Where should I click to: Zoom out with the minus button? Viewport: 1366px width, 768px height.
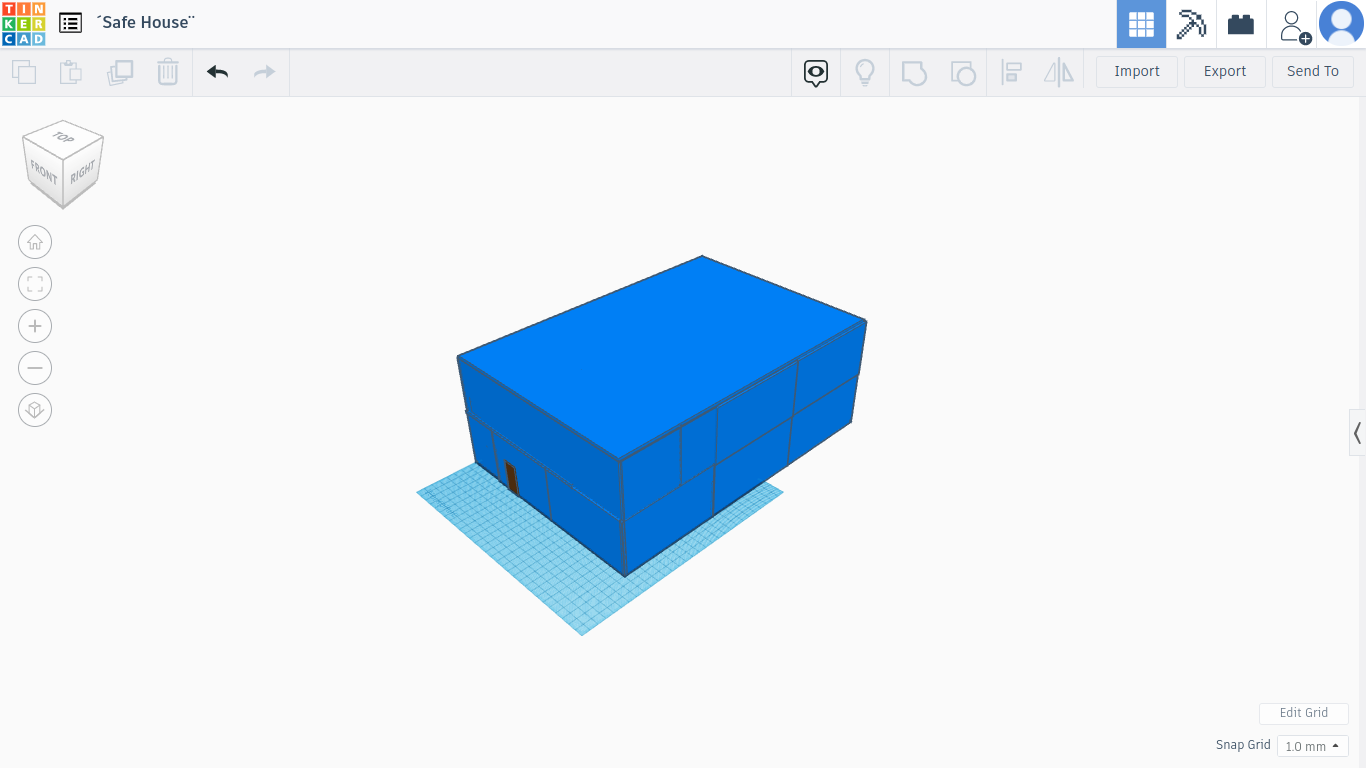[35, 368]
